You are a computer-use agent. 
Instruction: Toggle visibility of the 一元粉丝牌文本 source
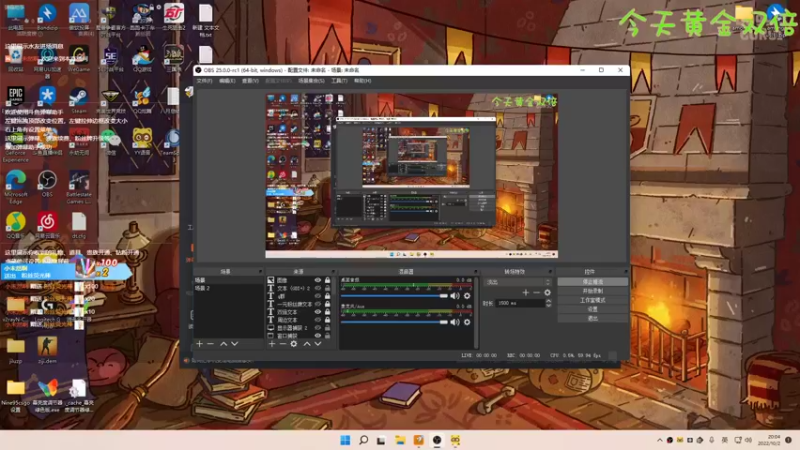(318, 304)
